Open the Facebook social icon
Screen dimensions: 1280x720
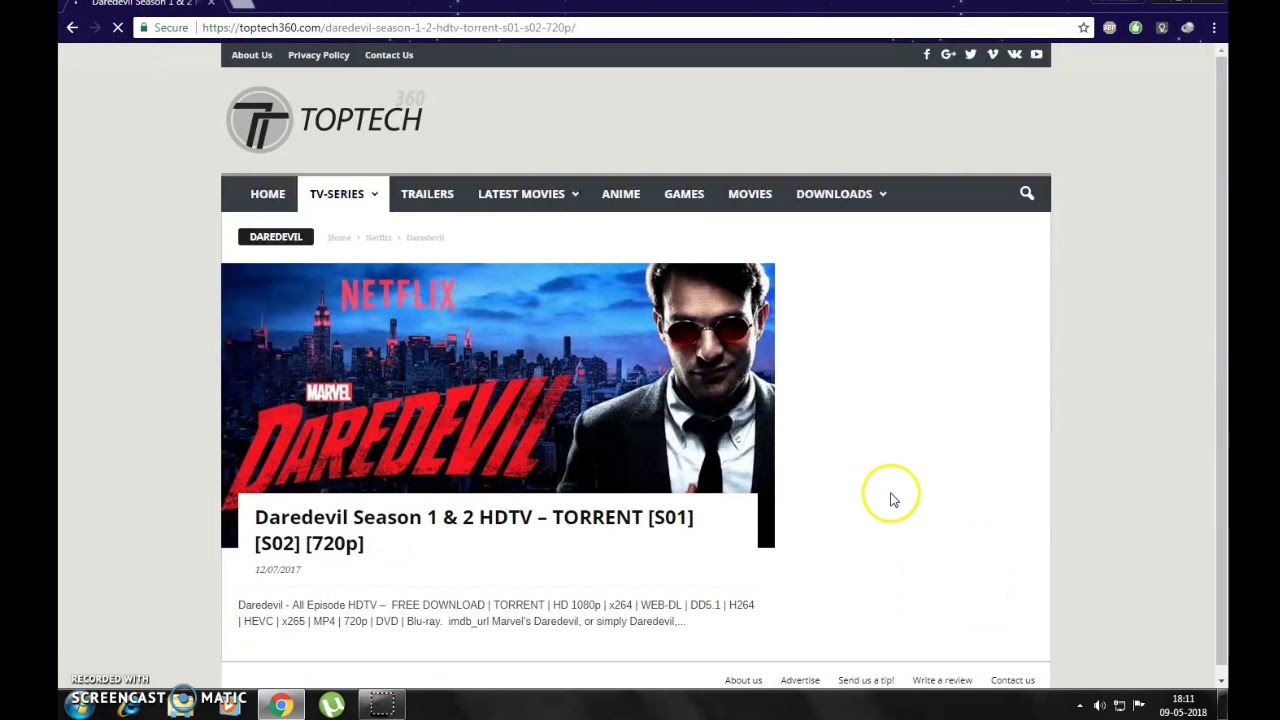(927, 55)
